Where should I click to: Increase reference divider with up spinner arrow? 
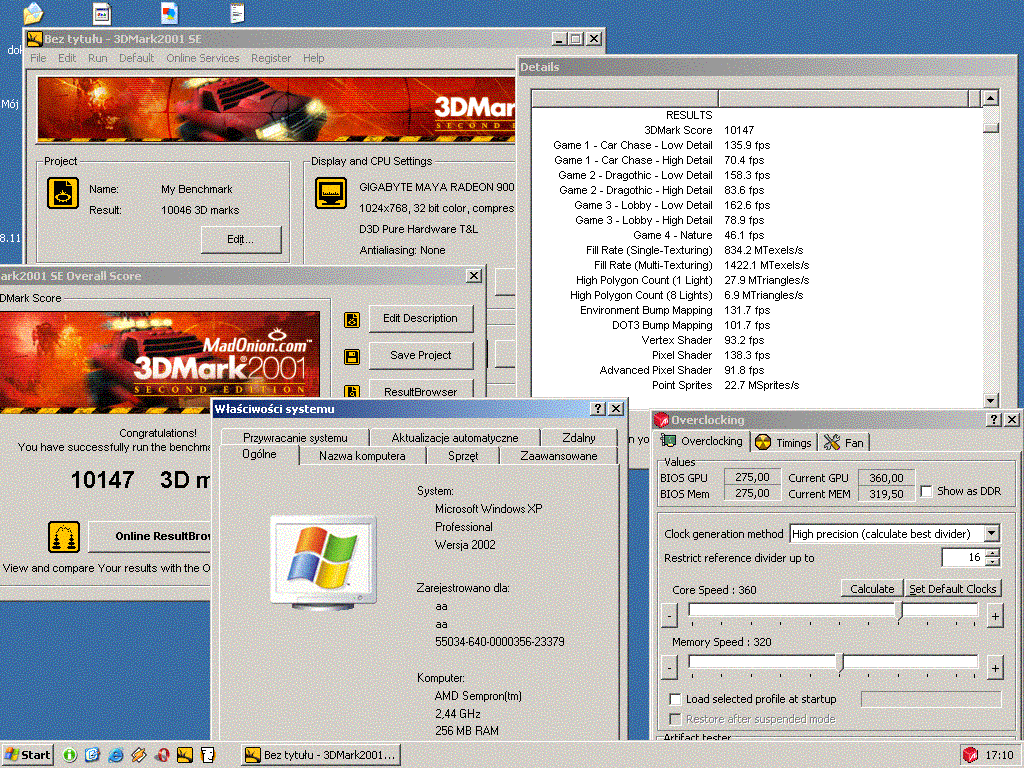point(993,553)
